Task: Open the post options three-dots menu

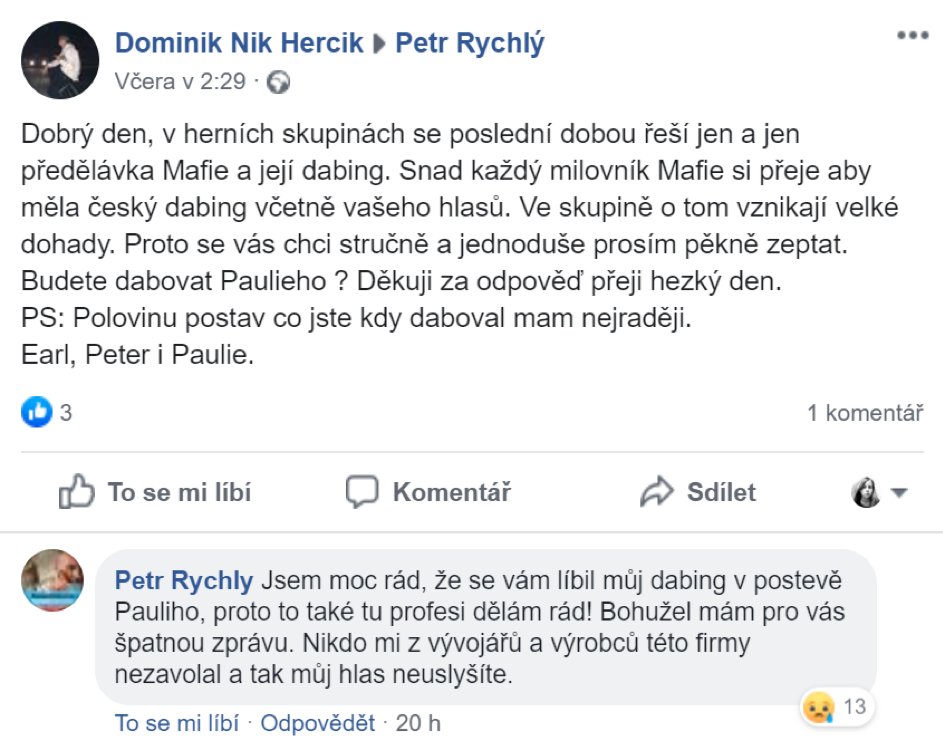Action: (x=912, y=36)
